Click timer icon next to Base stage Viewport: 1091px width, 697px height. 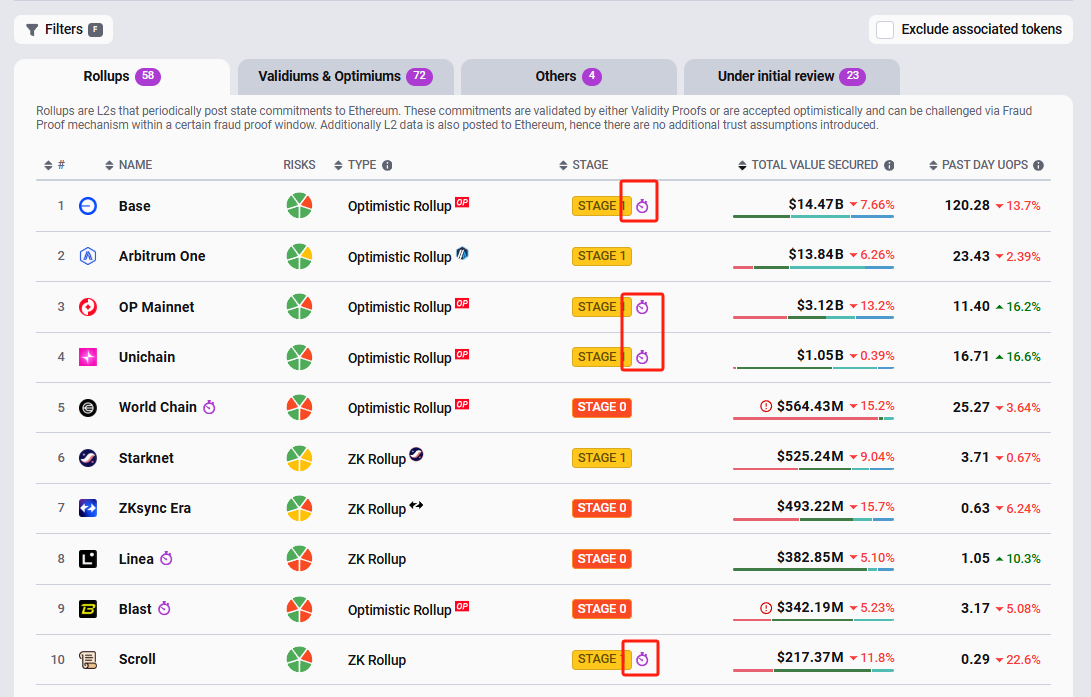642,206
